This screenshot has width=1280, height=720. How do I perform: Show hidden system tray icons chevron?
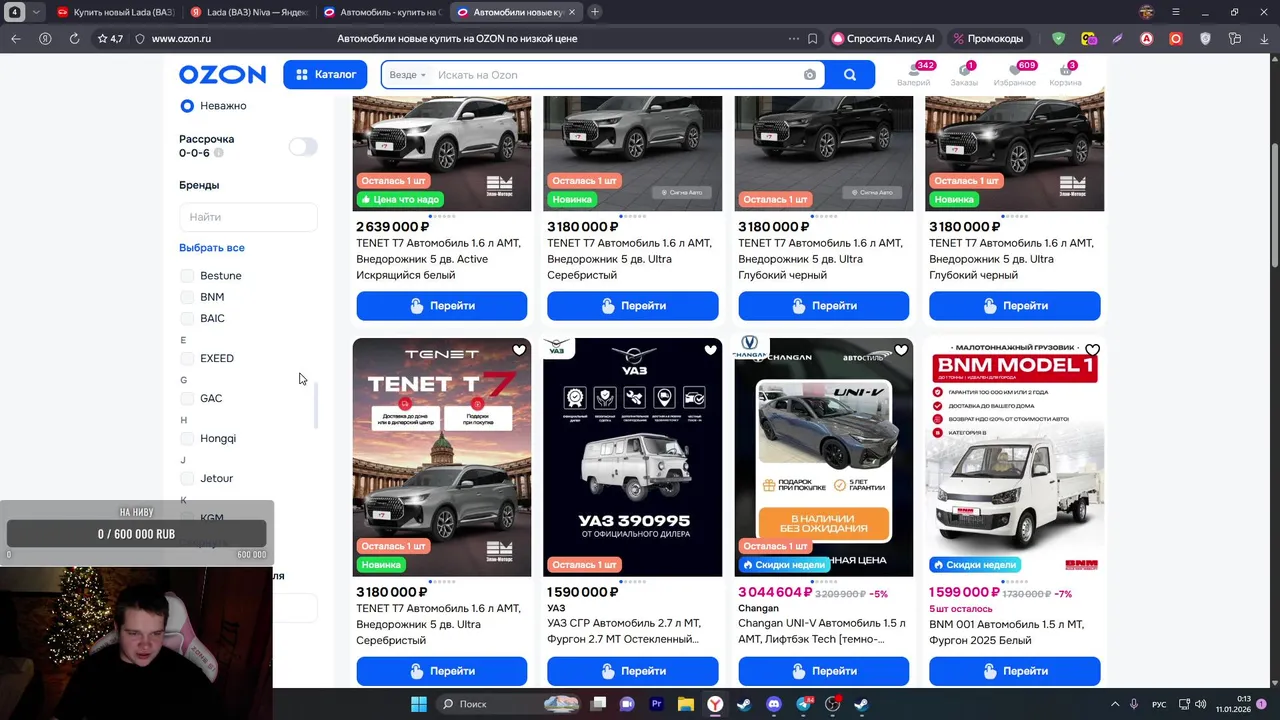(1115, 704)
